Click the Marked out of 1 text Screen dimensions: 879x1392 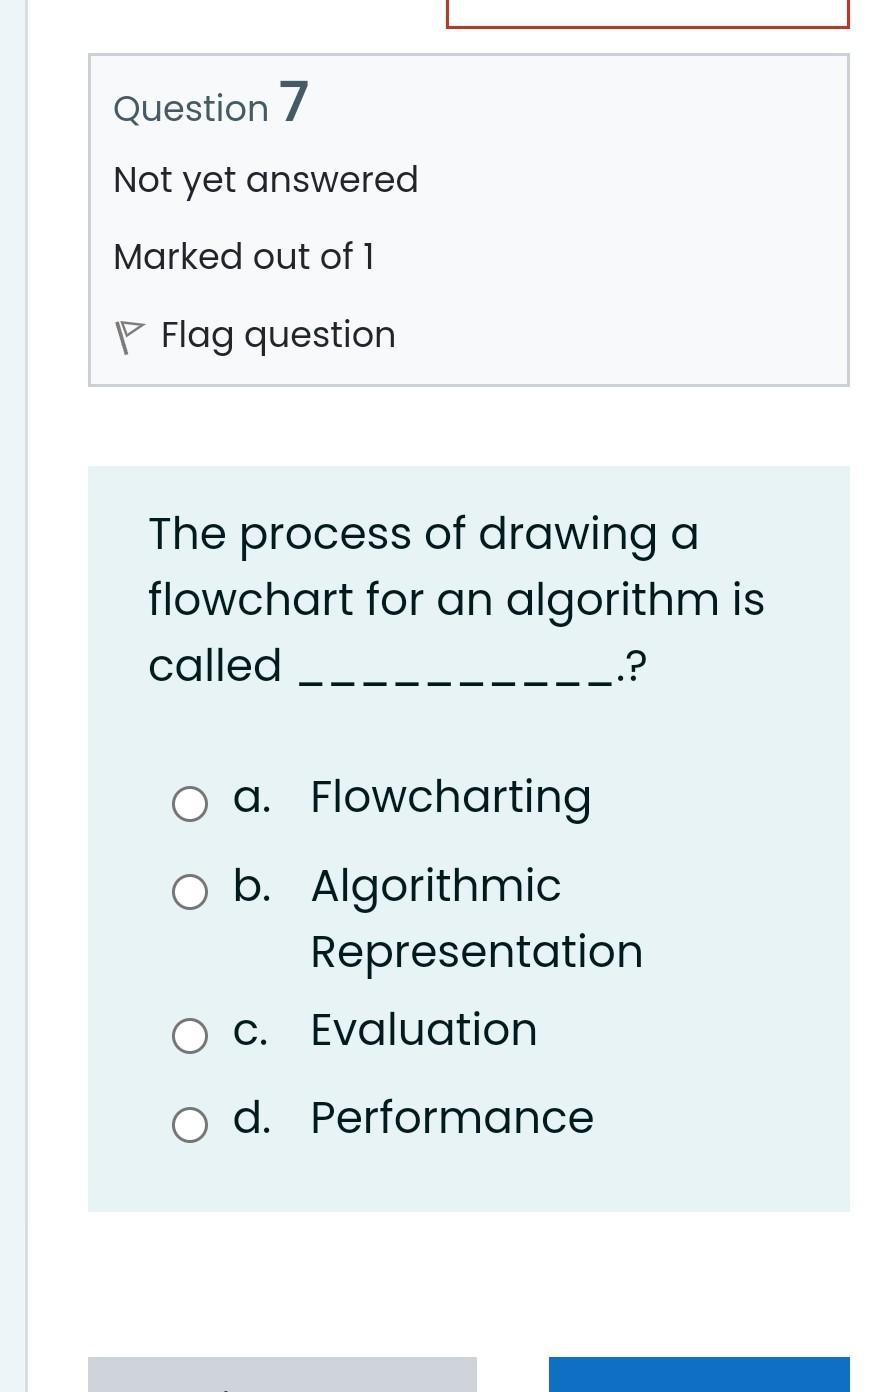pyautogui.click(x=244, y=257)
